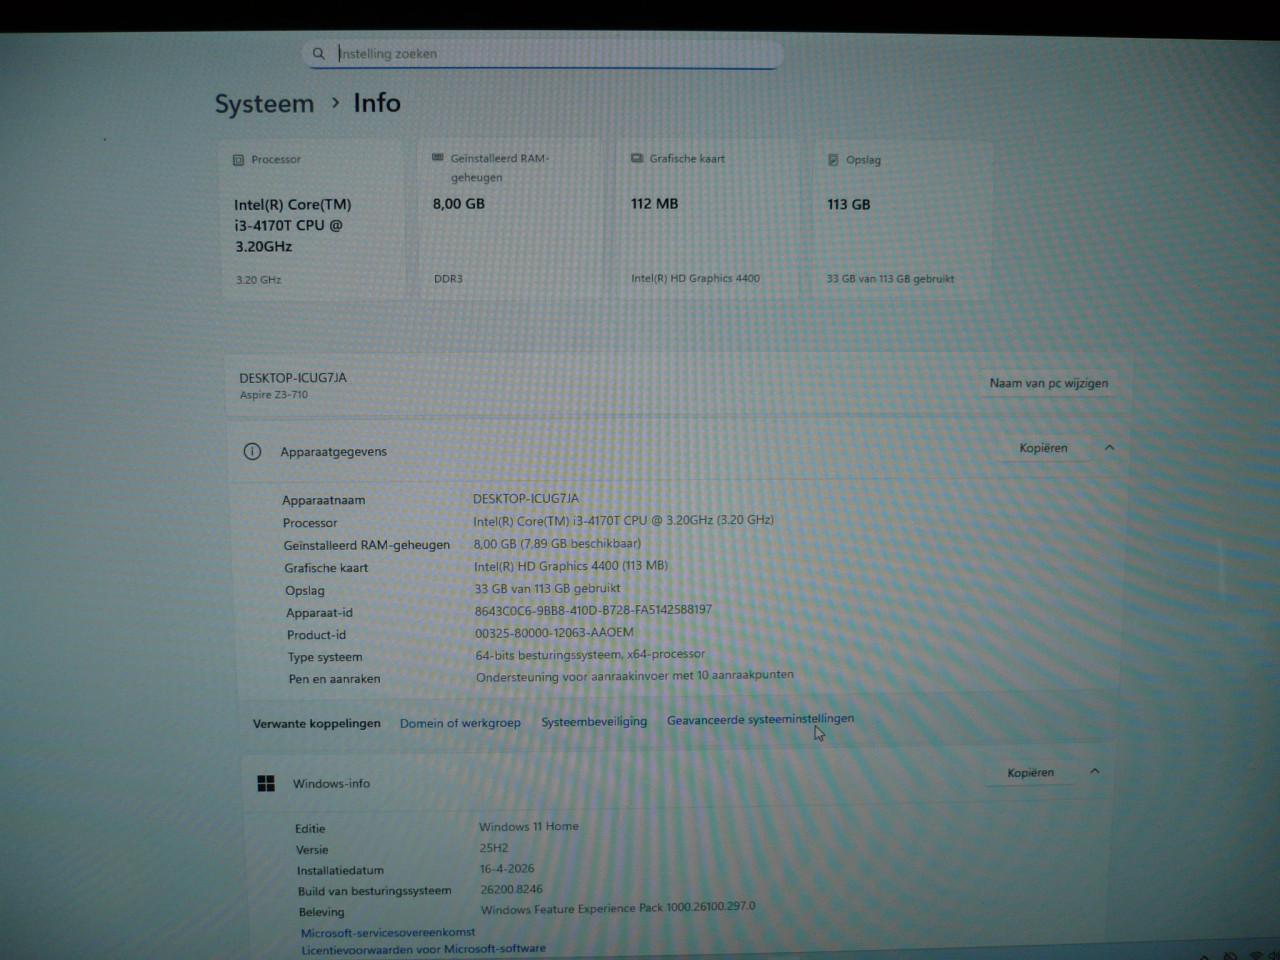Navigate back to Systeem via breadcrumb

[263, 103]
